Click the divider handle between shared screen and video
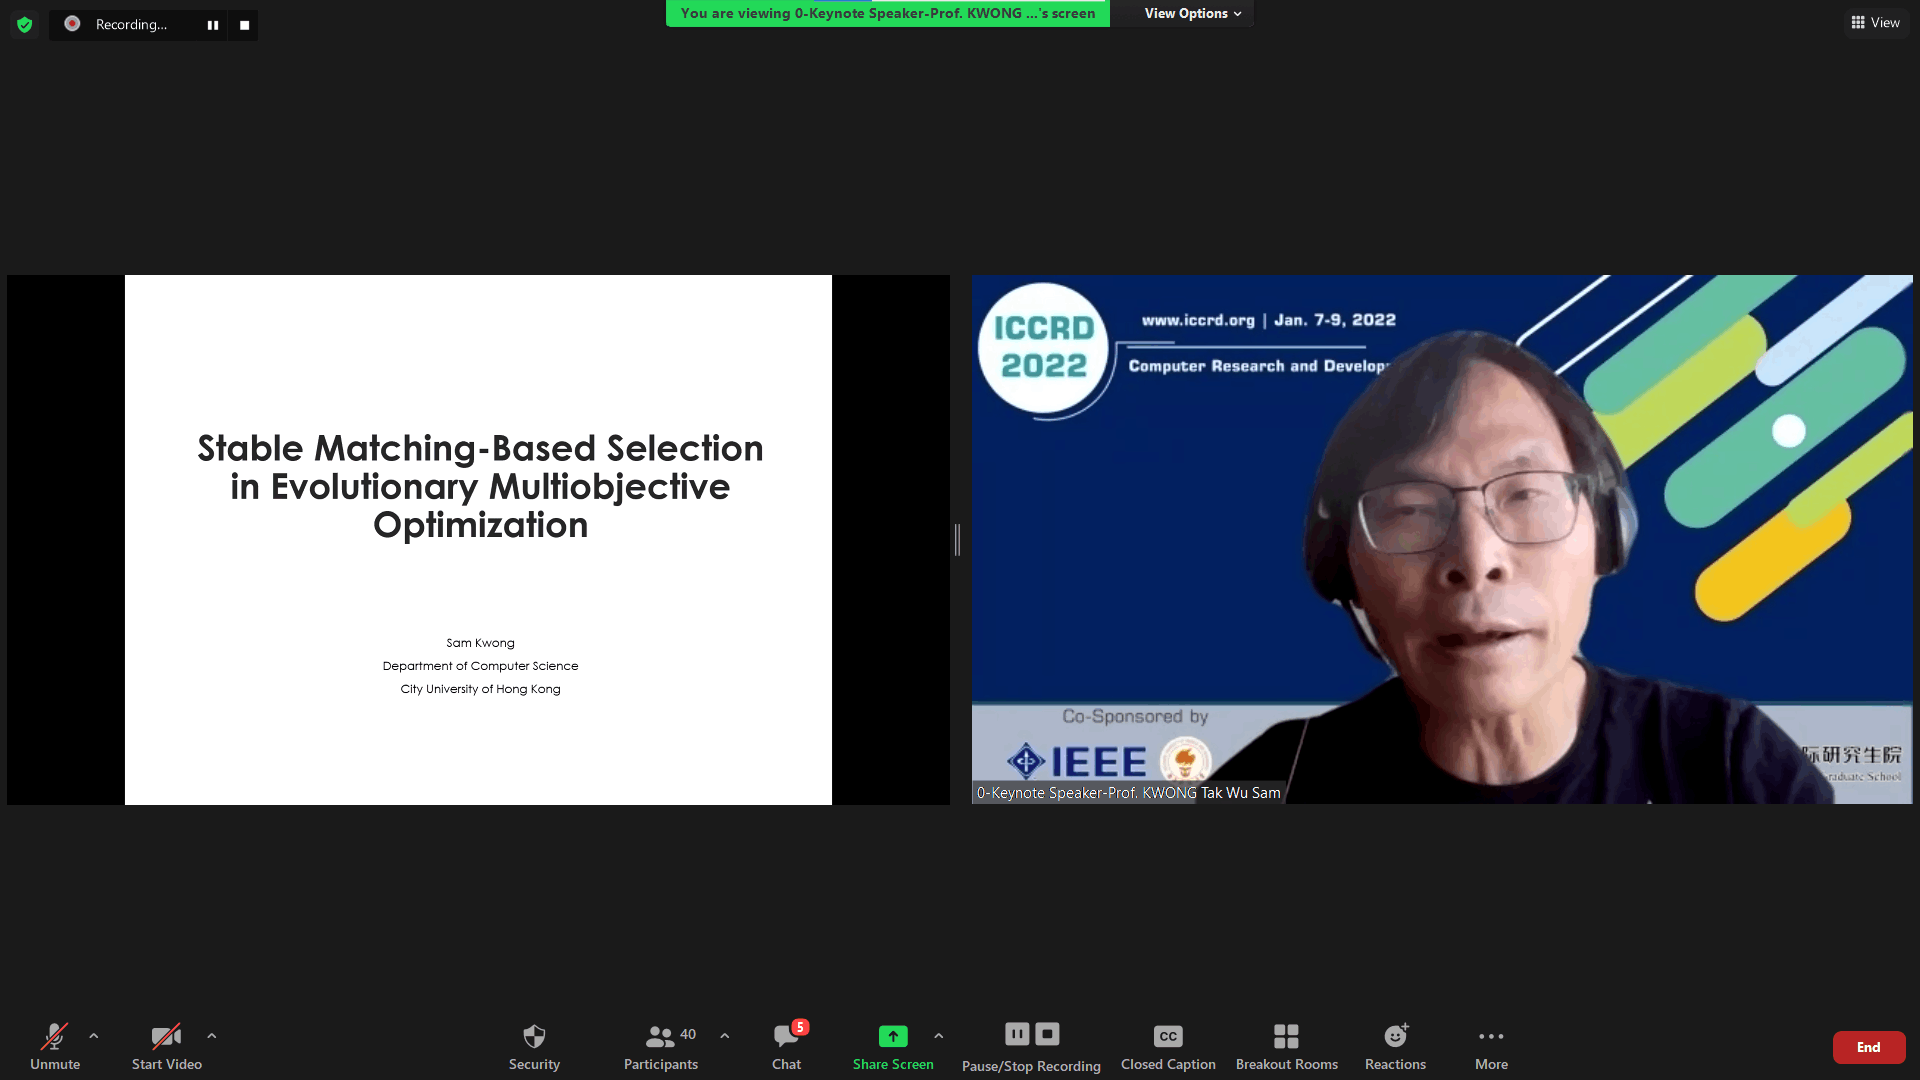The height and width of the screenshot is (1080, 1920). tap(957, 540)
